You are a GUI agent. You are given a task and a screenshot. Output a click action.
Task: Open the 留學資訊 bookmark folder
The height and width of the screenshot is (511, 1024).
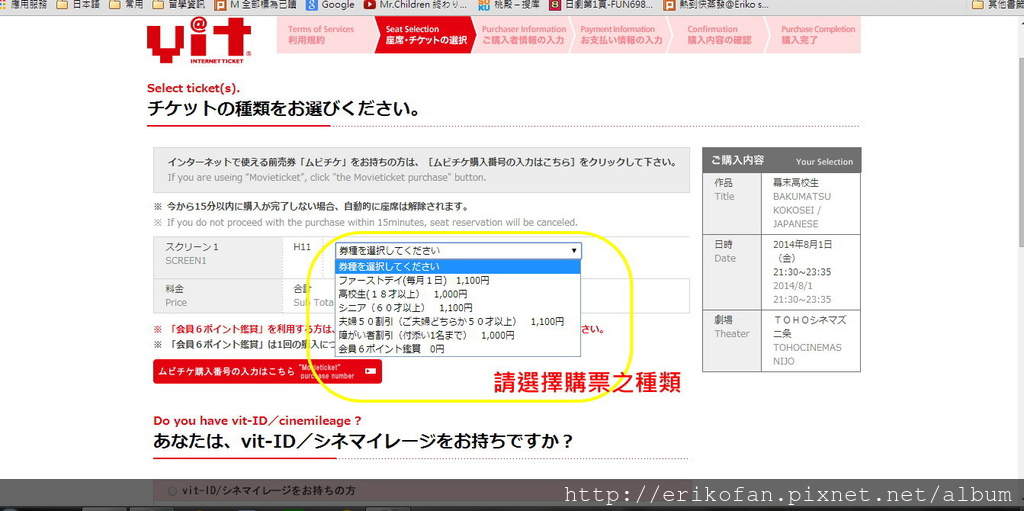179,5
